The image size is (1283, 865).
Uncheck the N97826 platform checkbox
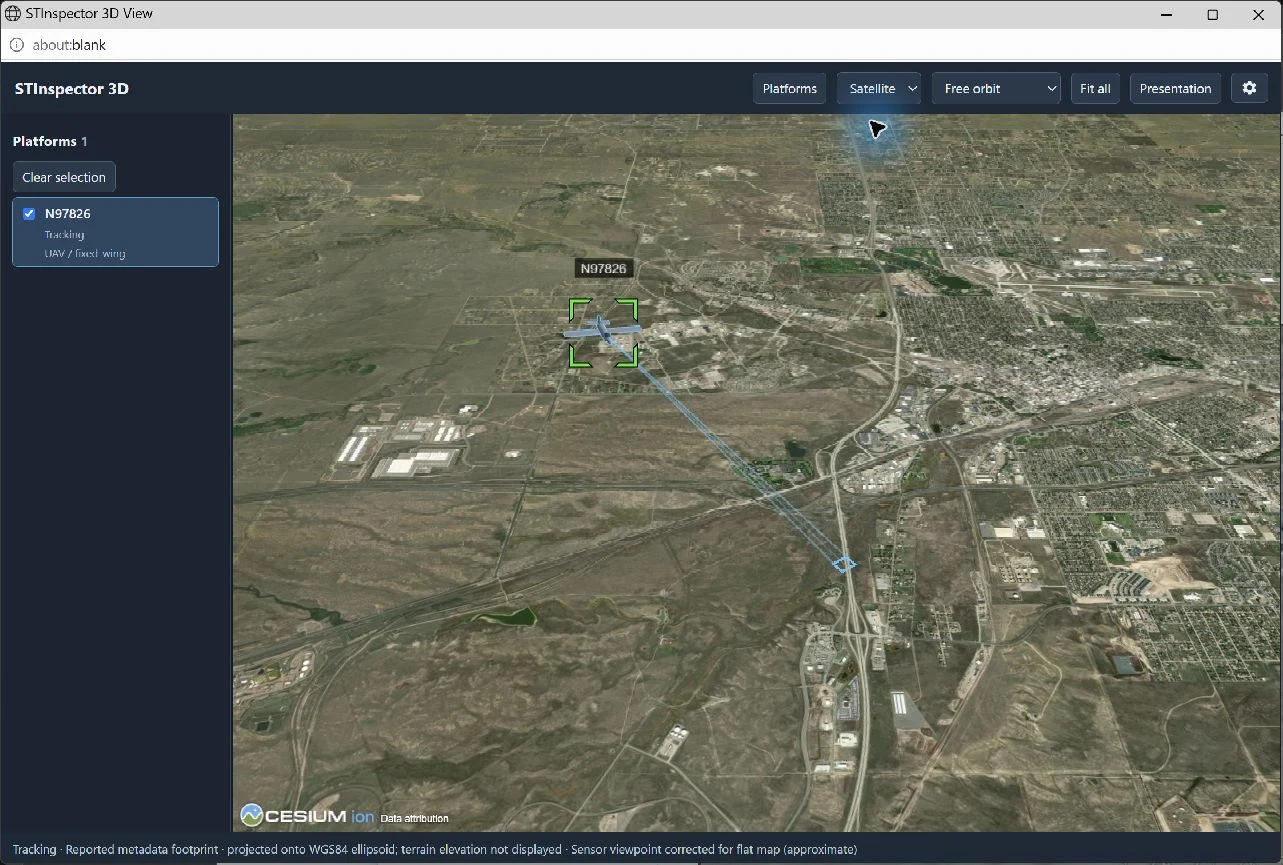29,213
